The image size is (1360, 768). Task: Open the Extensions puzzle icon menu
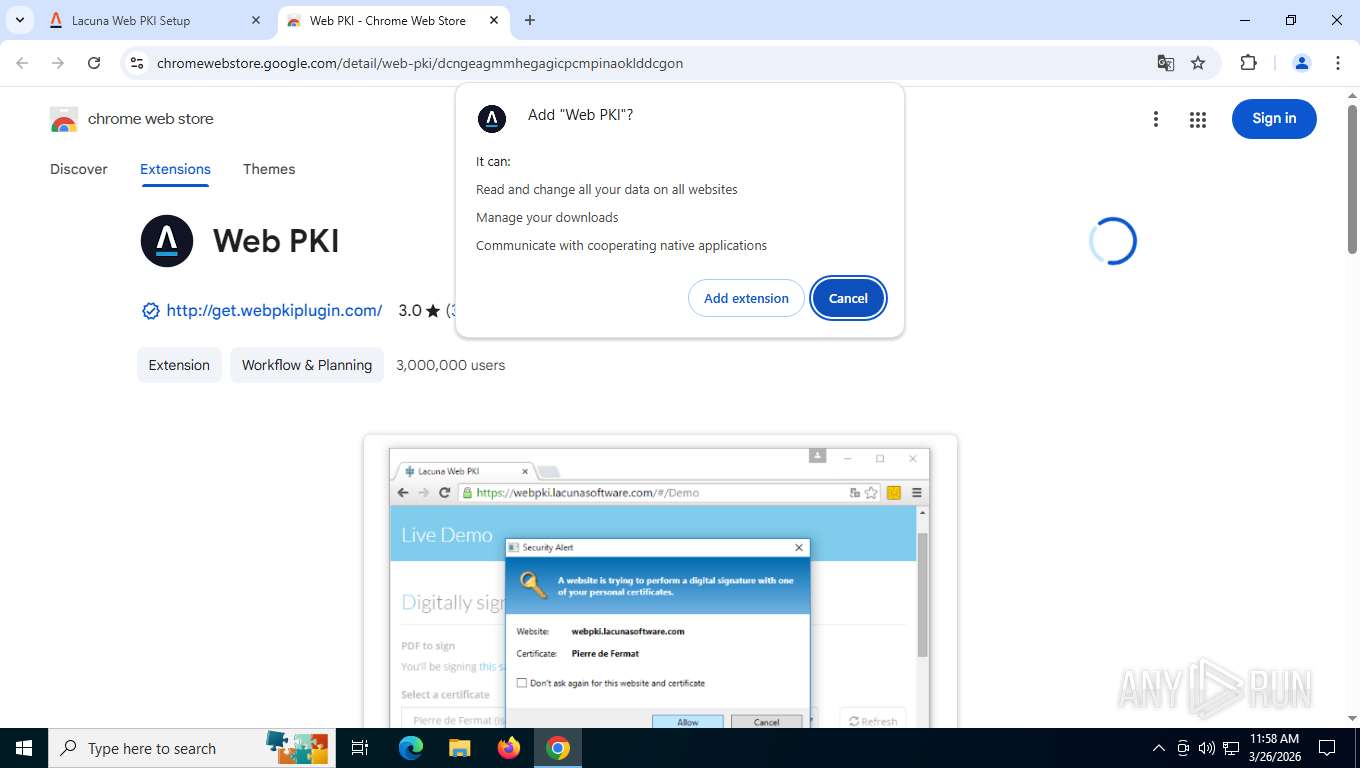(1248, 63)
